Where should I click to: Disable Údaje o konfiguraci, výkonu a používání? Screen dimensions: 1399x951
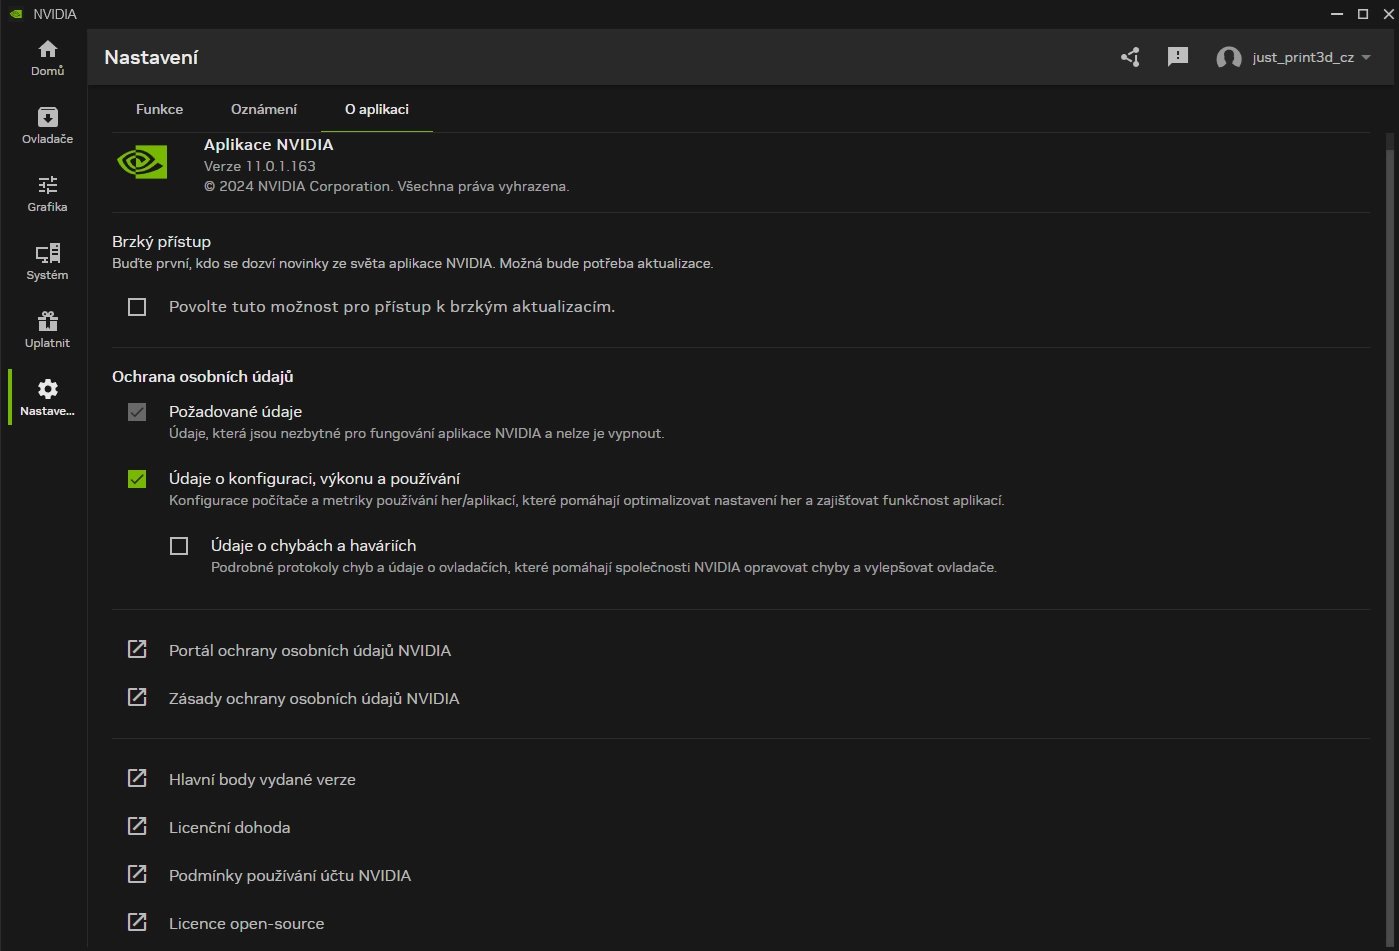tap(137, 479)
